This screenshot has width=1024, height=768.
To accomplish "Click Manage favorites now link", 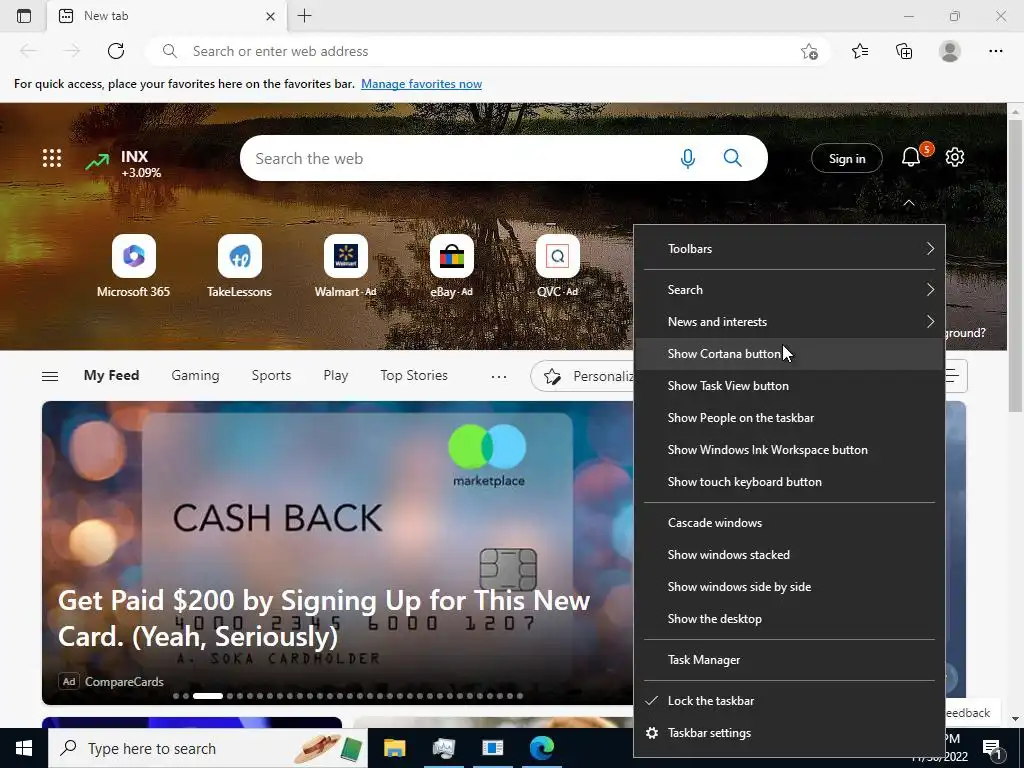I will point(421,84).
